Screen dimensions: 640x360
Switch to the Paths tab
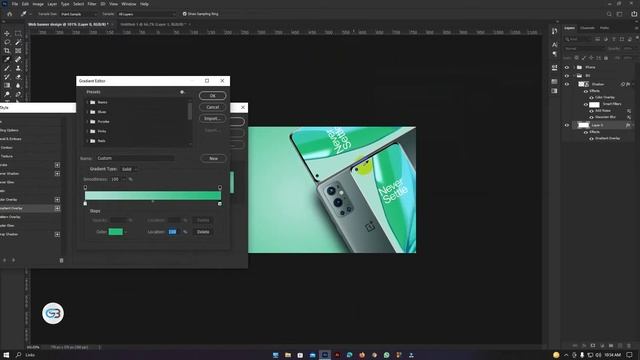604,28
